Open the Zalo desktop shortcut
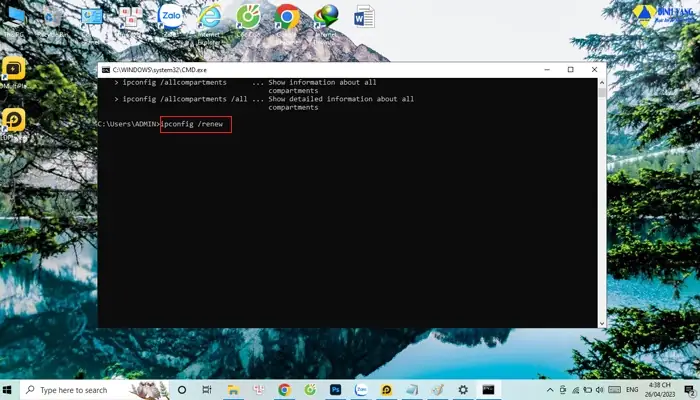Image resolution: width=700 pixels, height=400 pixels. click(171, 19)
